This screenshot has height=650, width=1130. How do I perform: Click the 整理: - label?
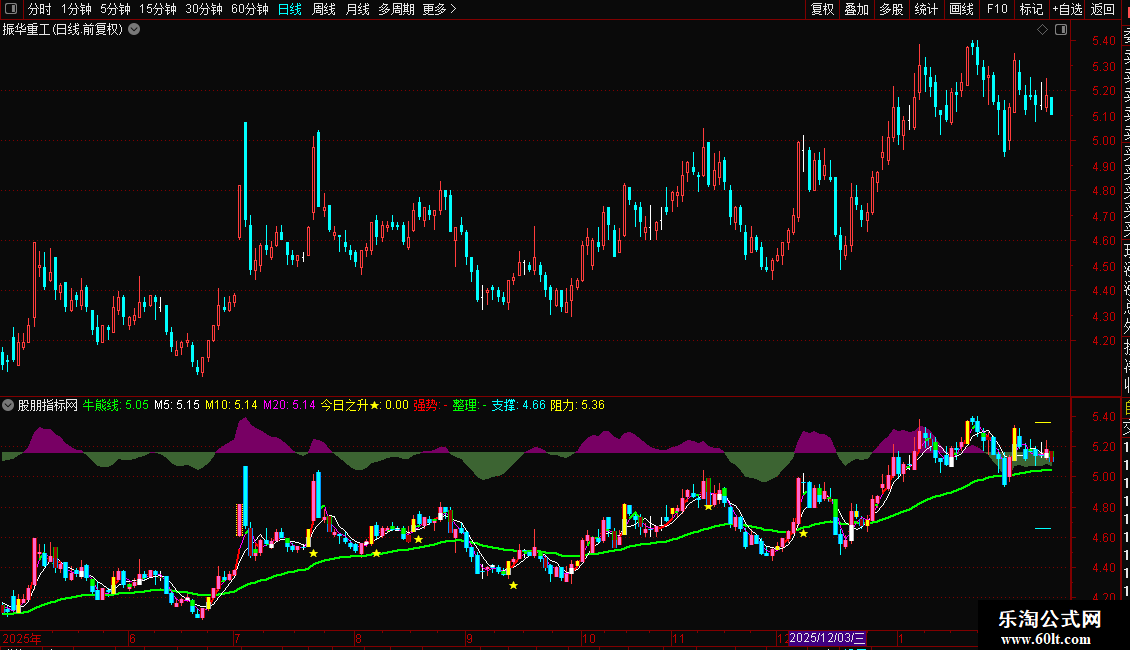tap(469, 405)
